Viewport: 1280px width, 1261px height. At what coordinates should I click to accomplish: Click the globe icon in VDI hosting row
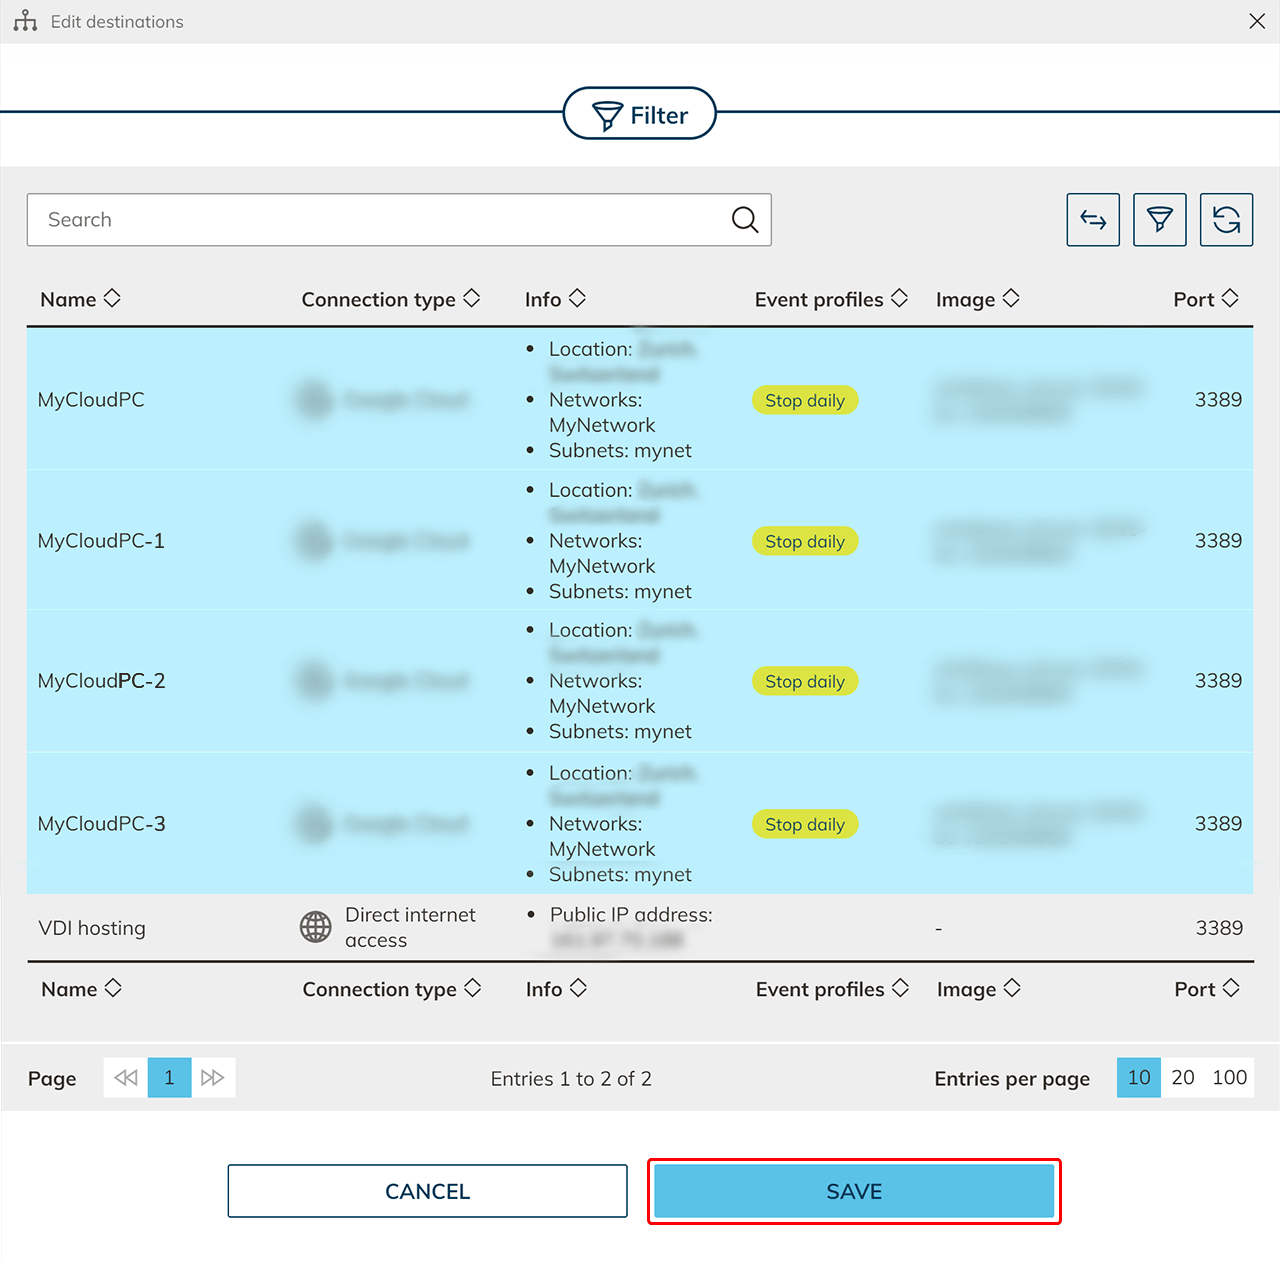point(316,927)
